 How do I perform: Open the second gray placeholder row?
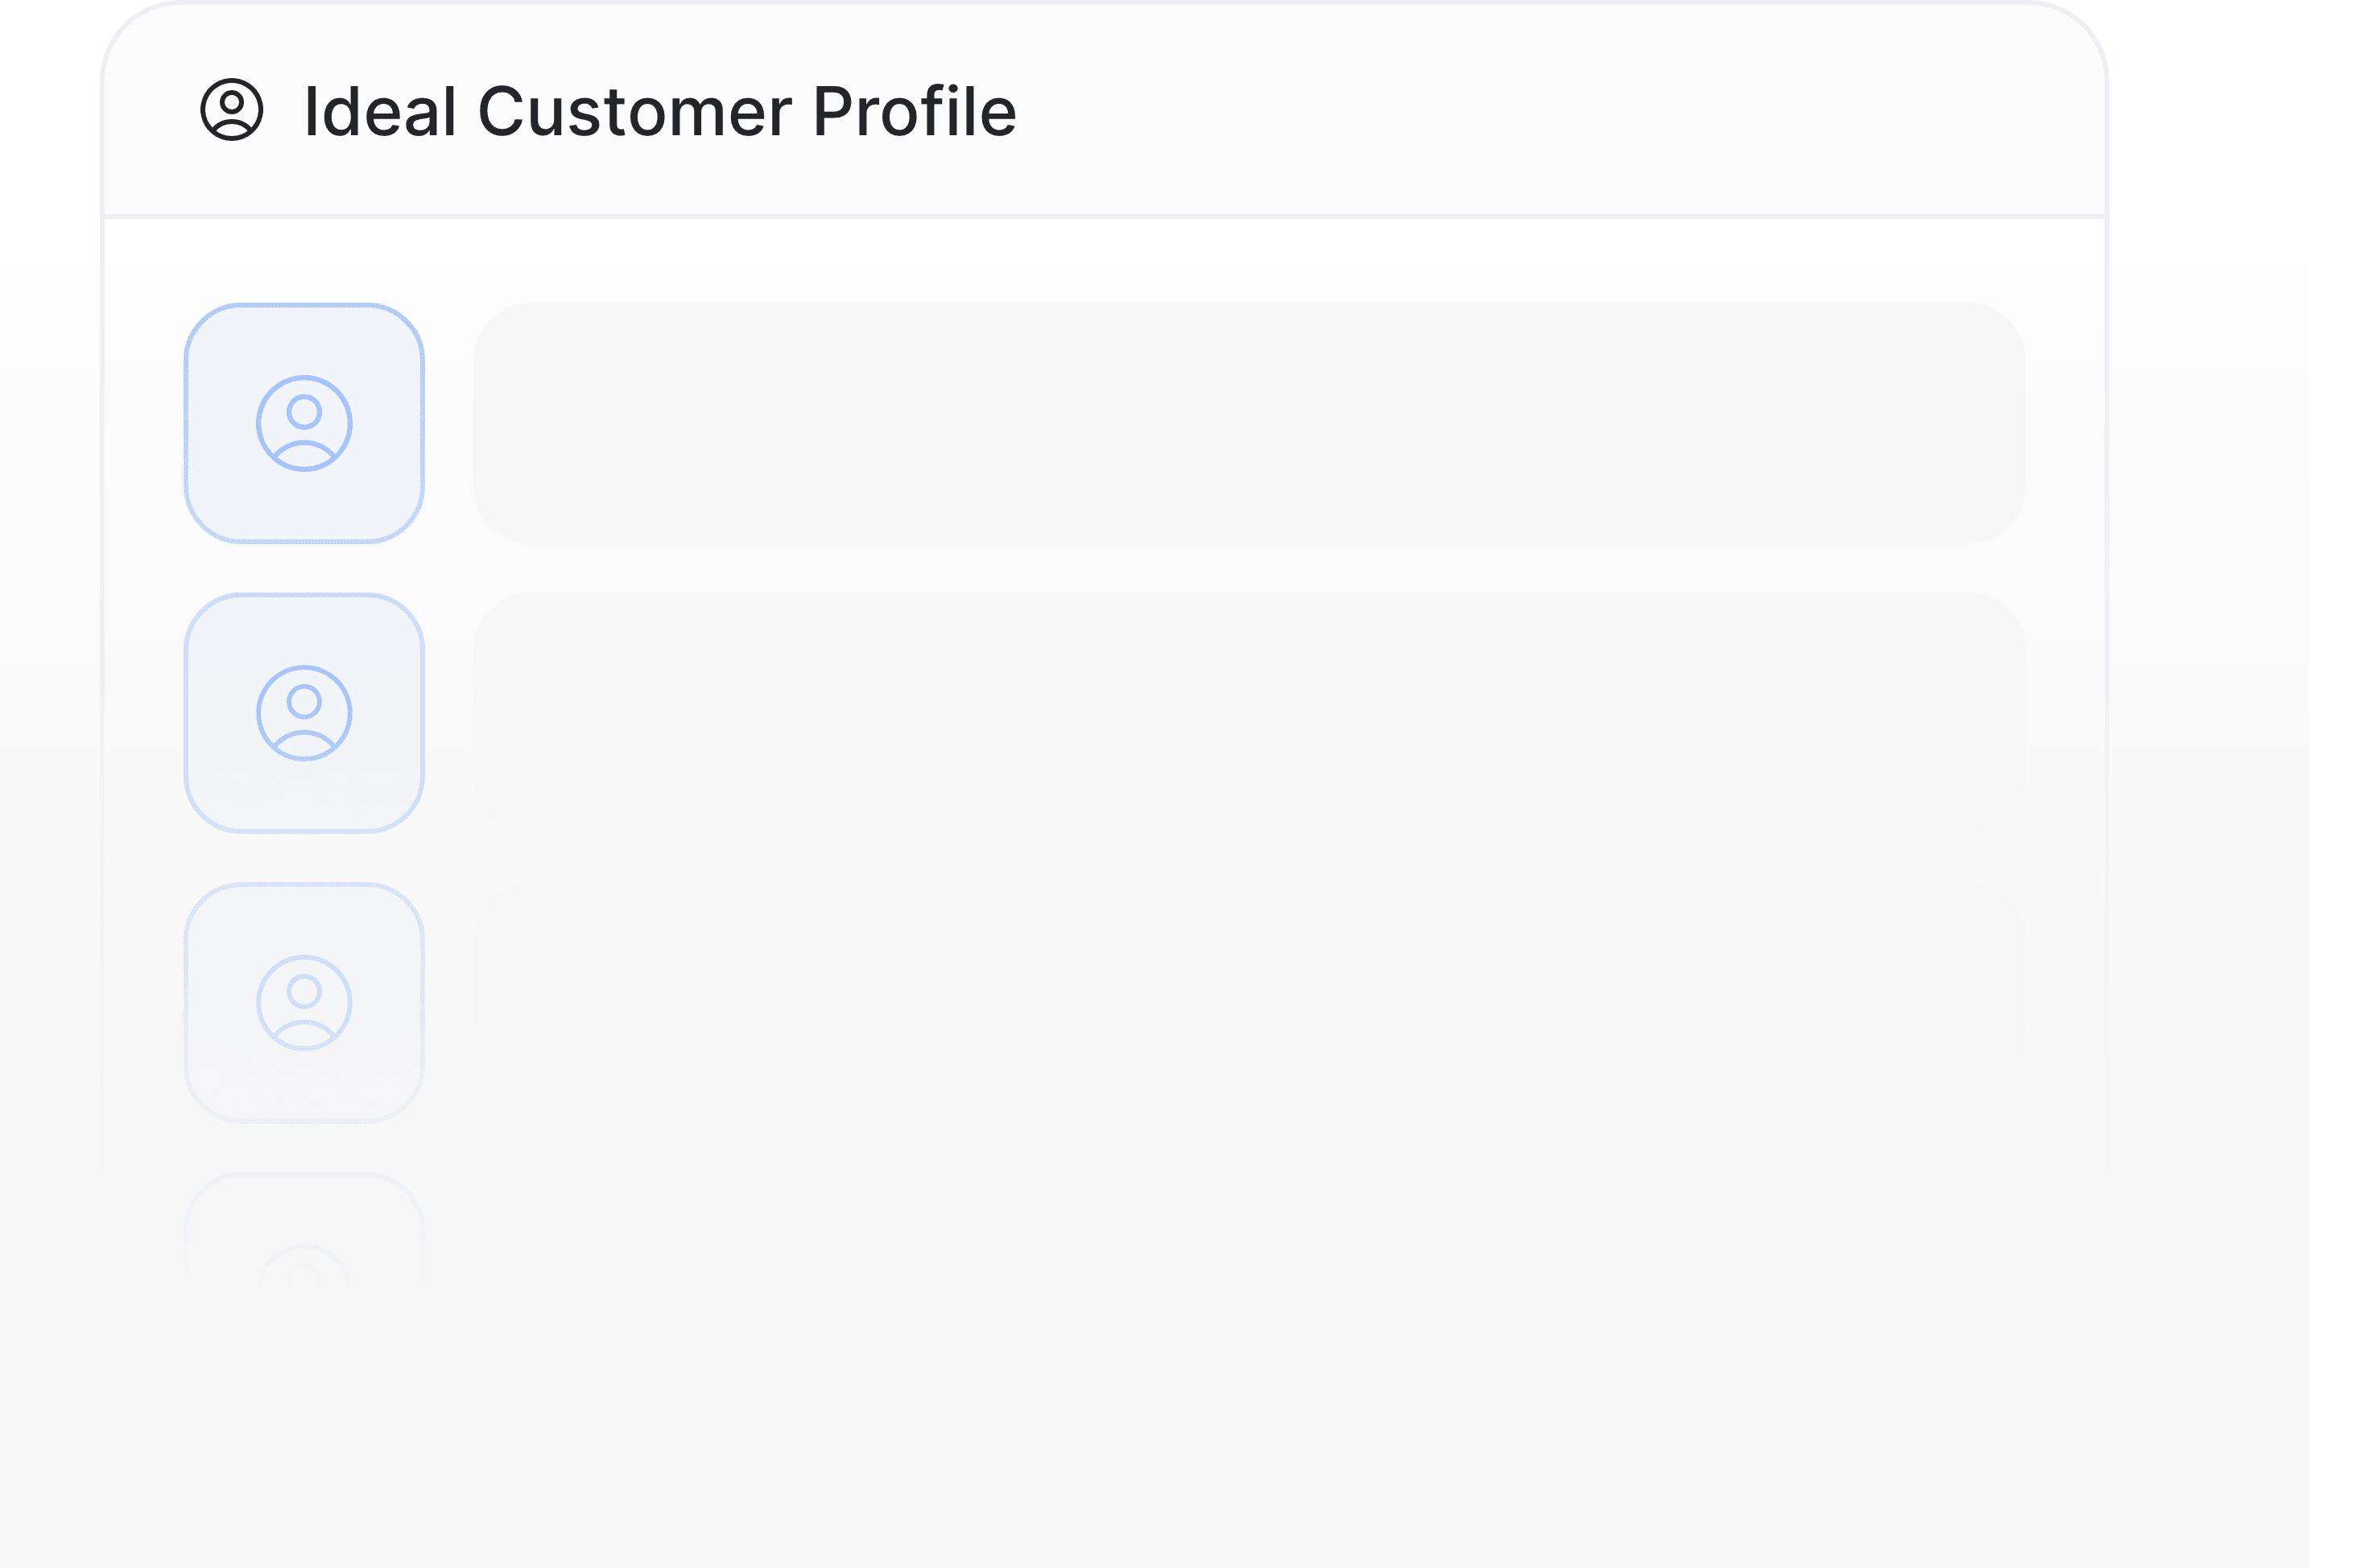click(x=1249, y=714)
